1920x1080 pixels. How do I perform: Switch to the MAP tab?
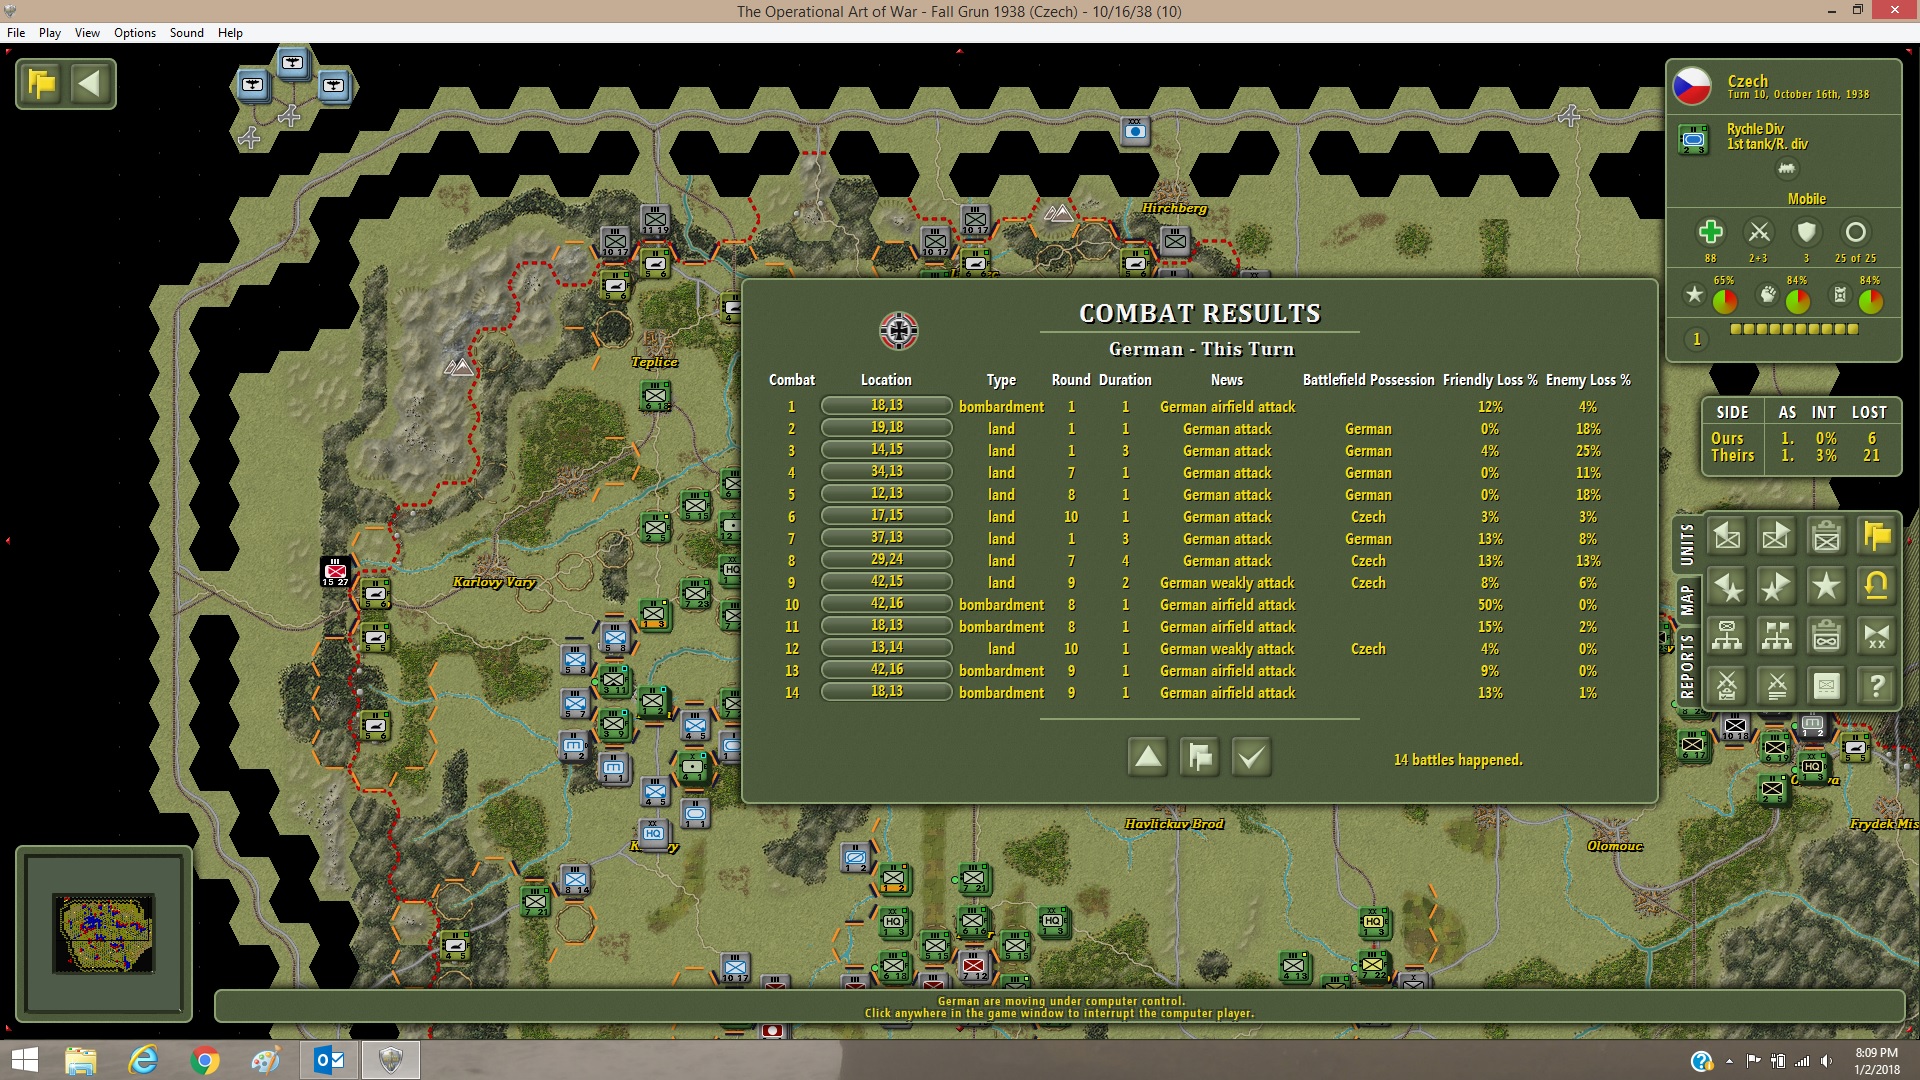pyautogui.click(x=1687, y=601)
